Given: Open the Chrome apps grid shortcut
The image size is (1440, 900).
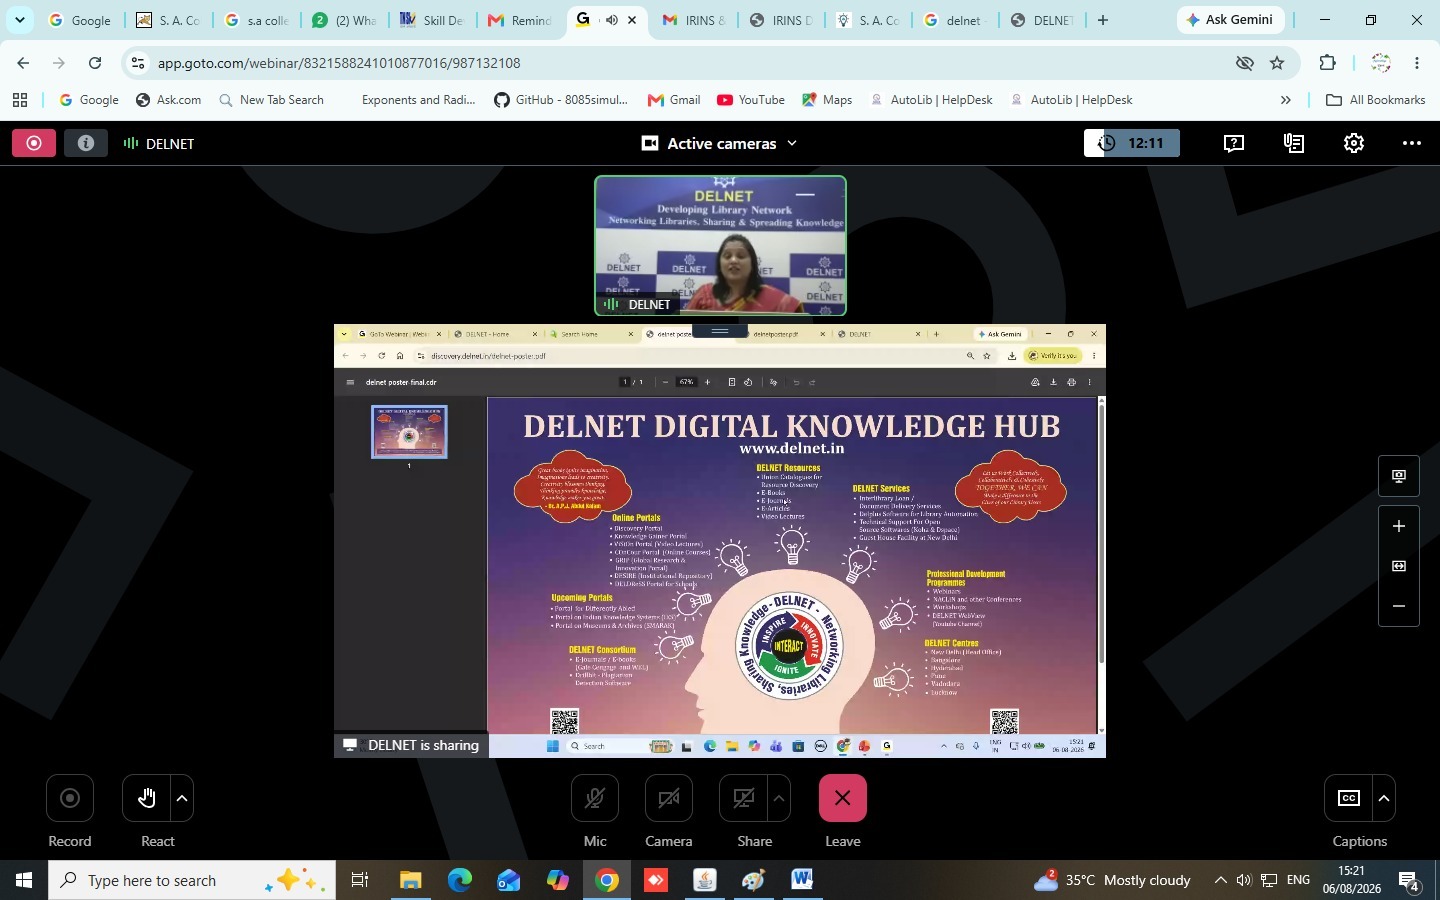Looking at the screenshot, I should pos(20,100).
